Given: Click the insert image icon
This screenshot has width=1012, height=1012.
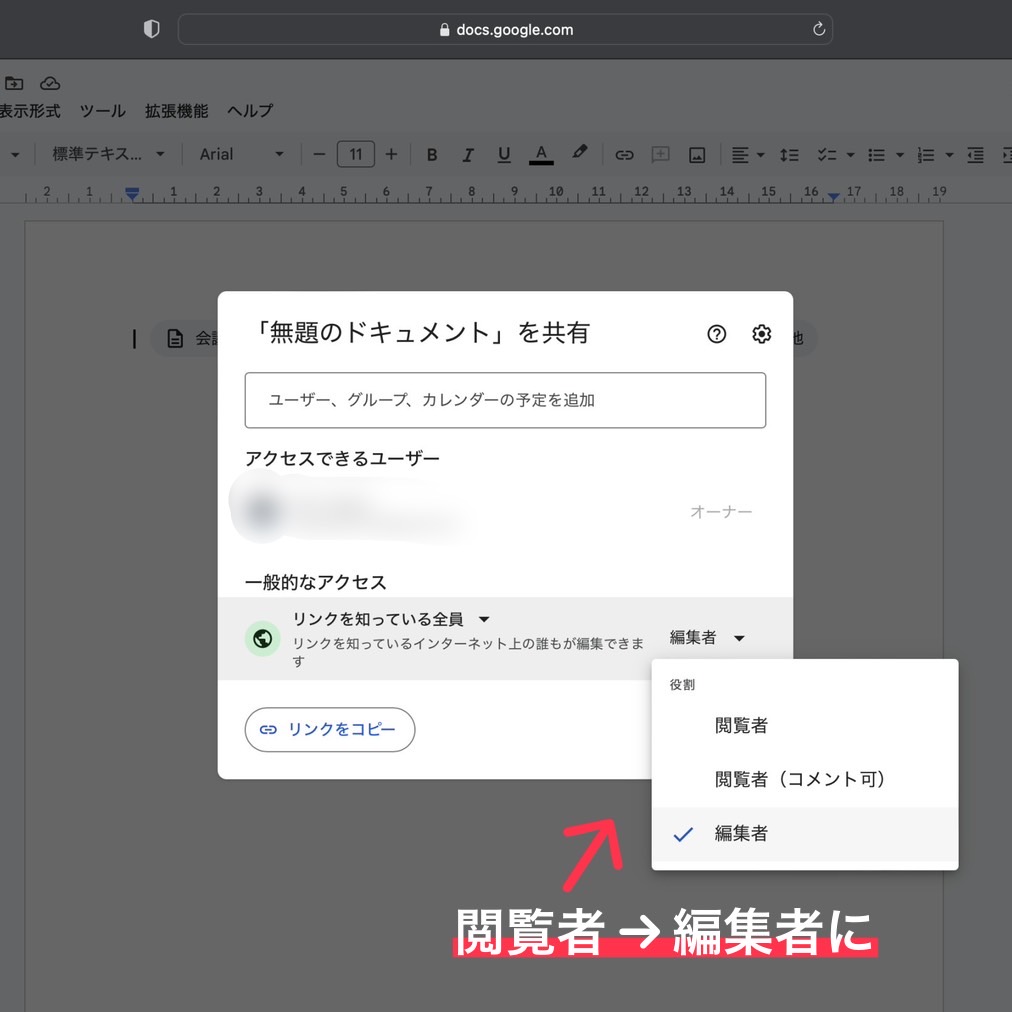Looking at the screenshot, I should (x=697, y=155).
